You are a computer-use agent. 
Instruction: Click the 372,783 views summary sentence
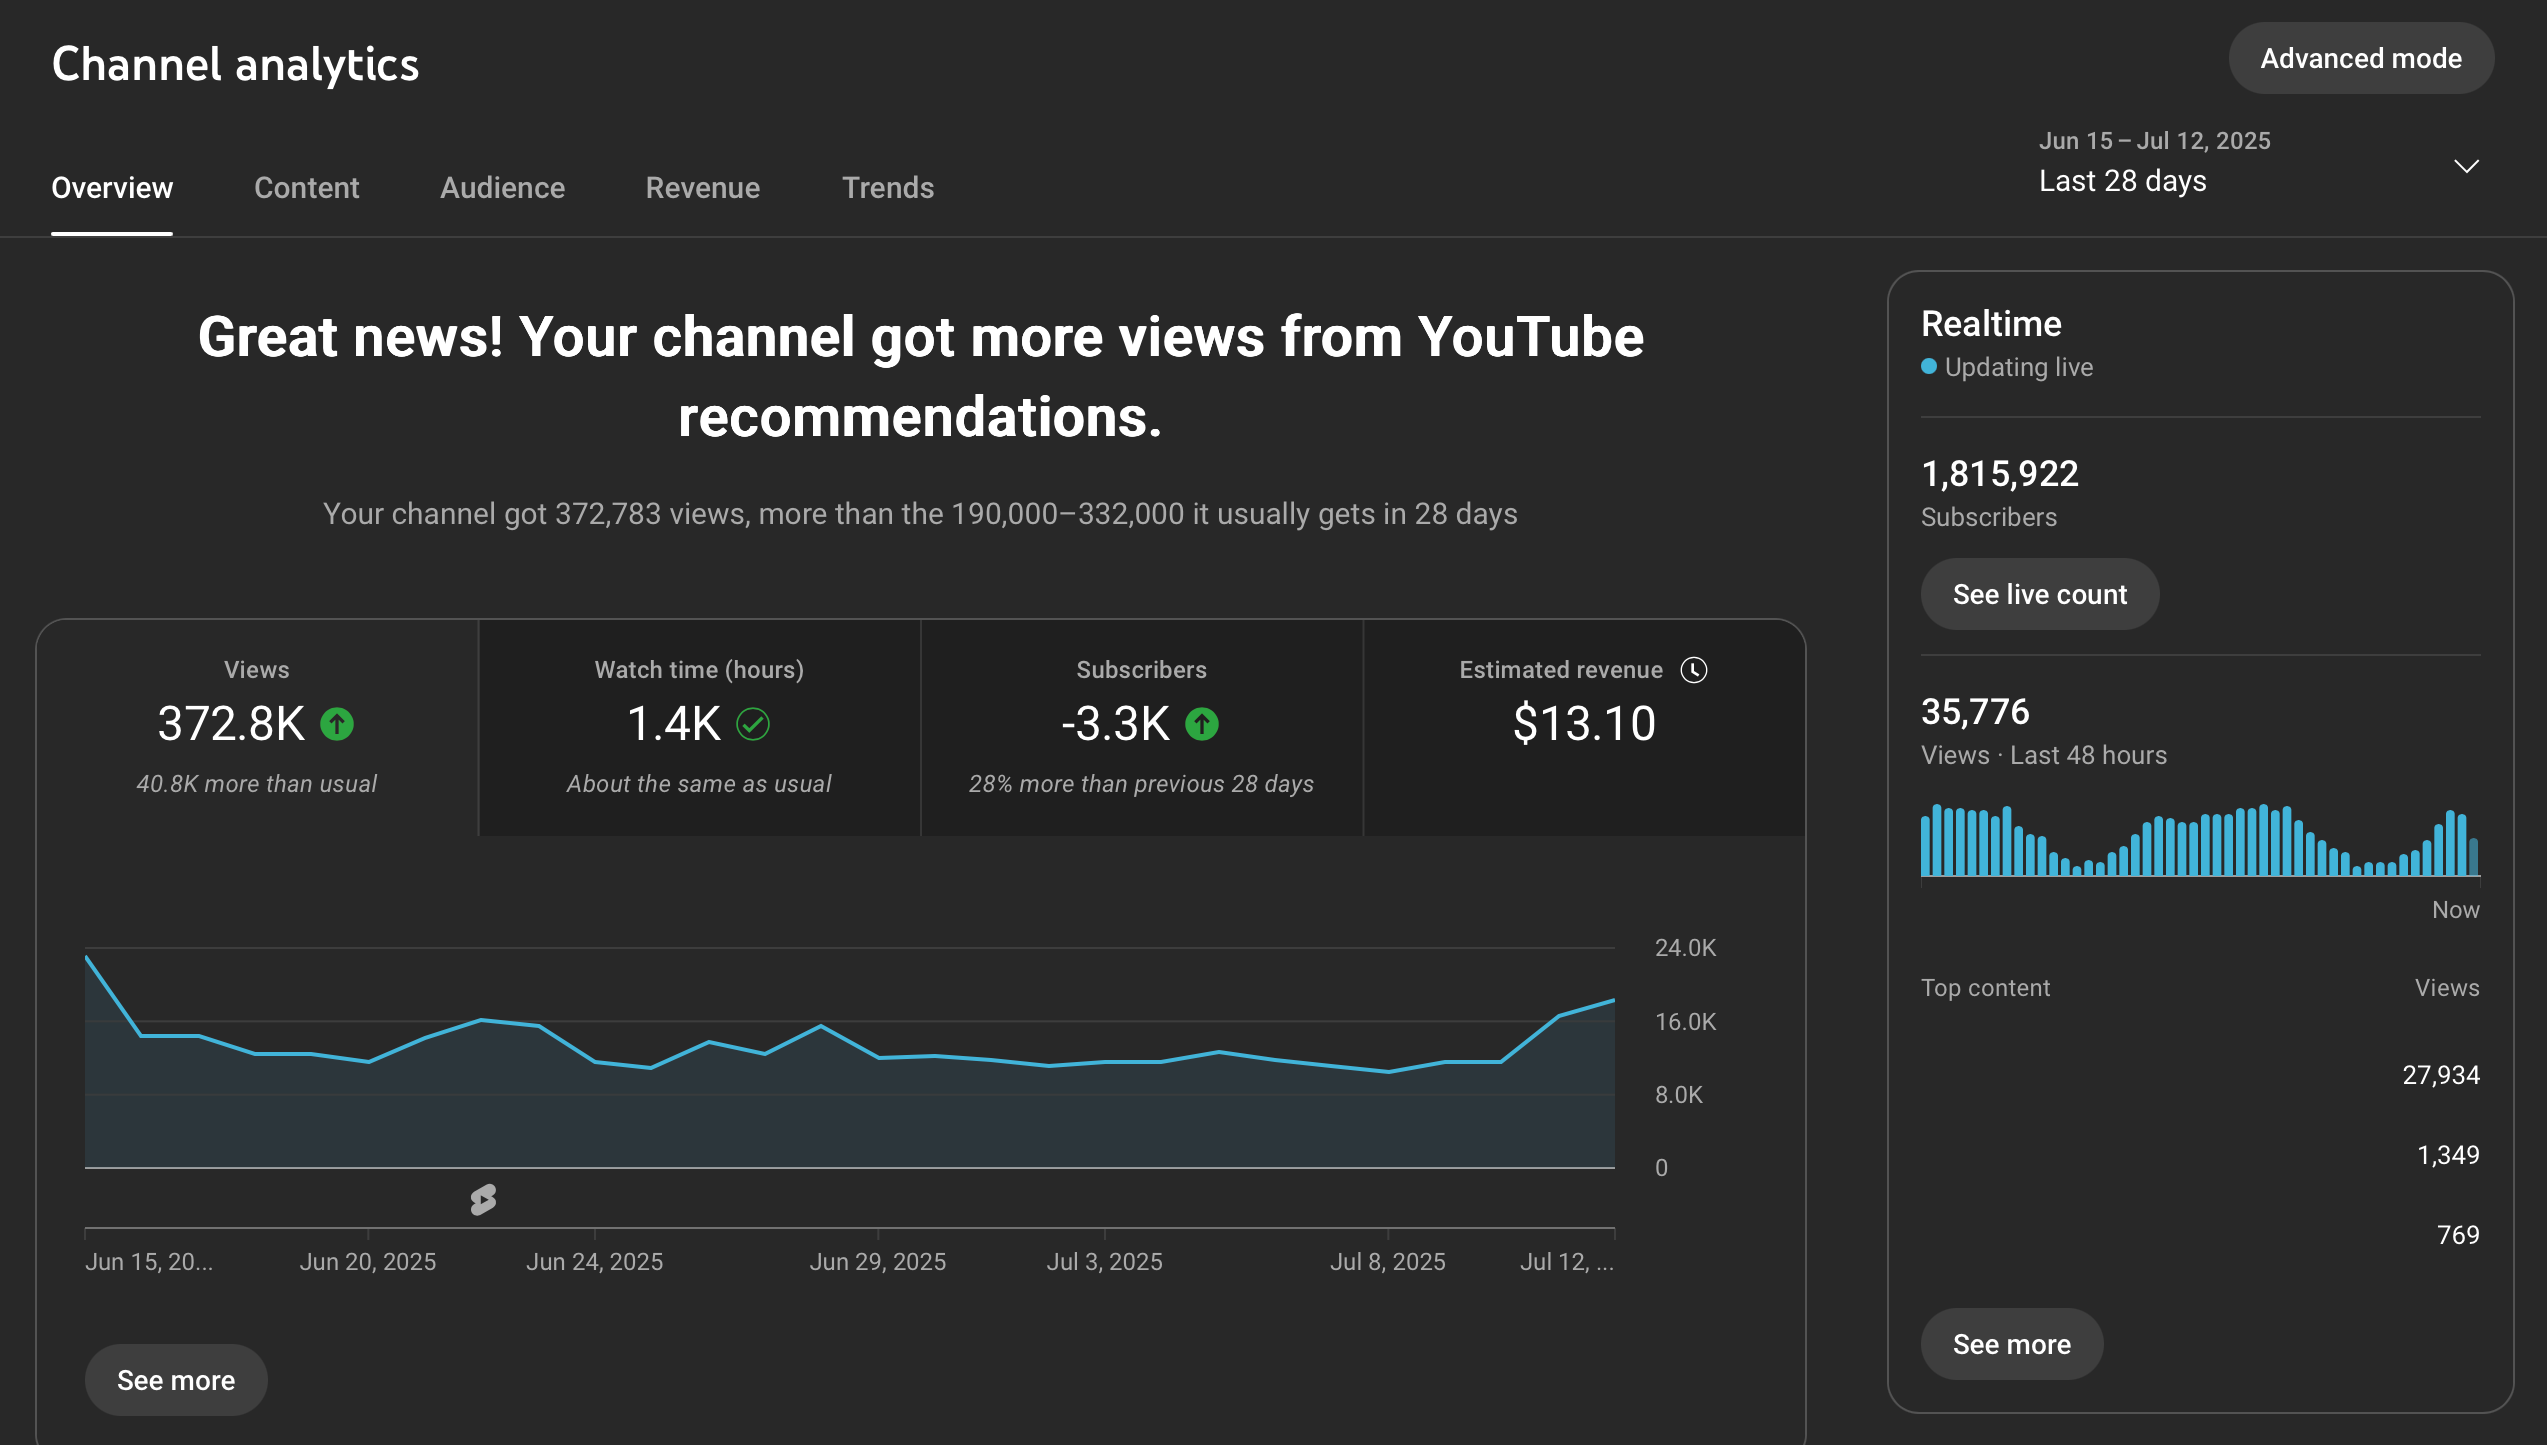(x=920, y=514)
